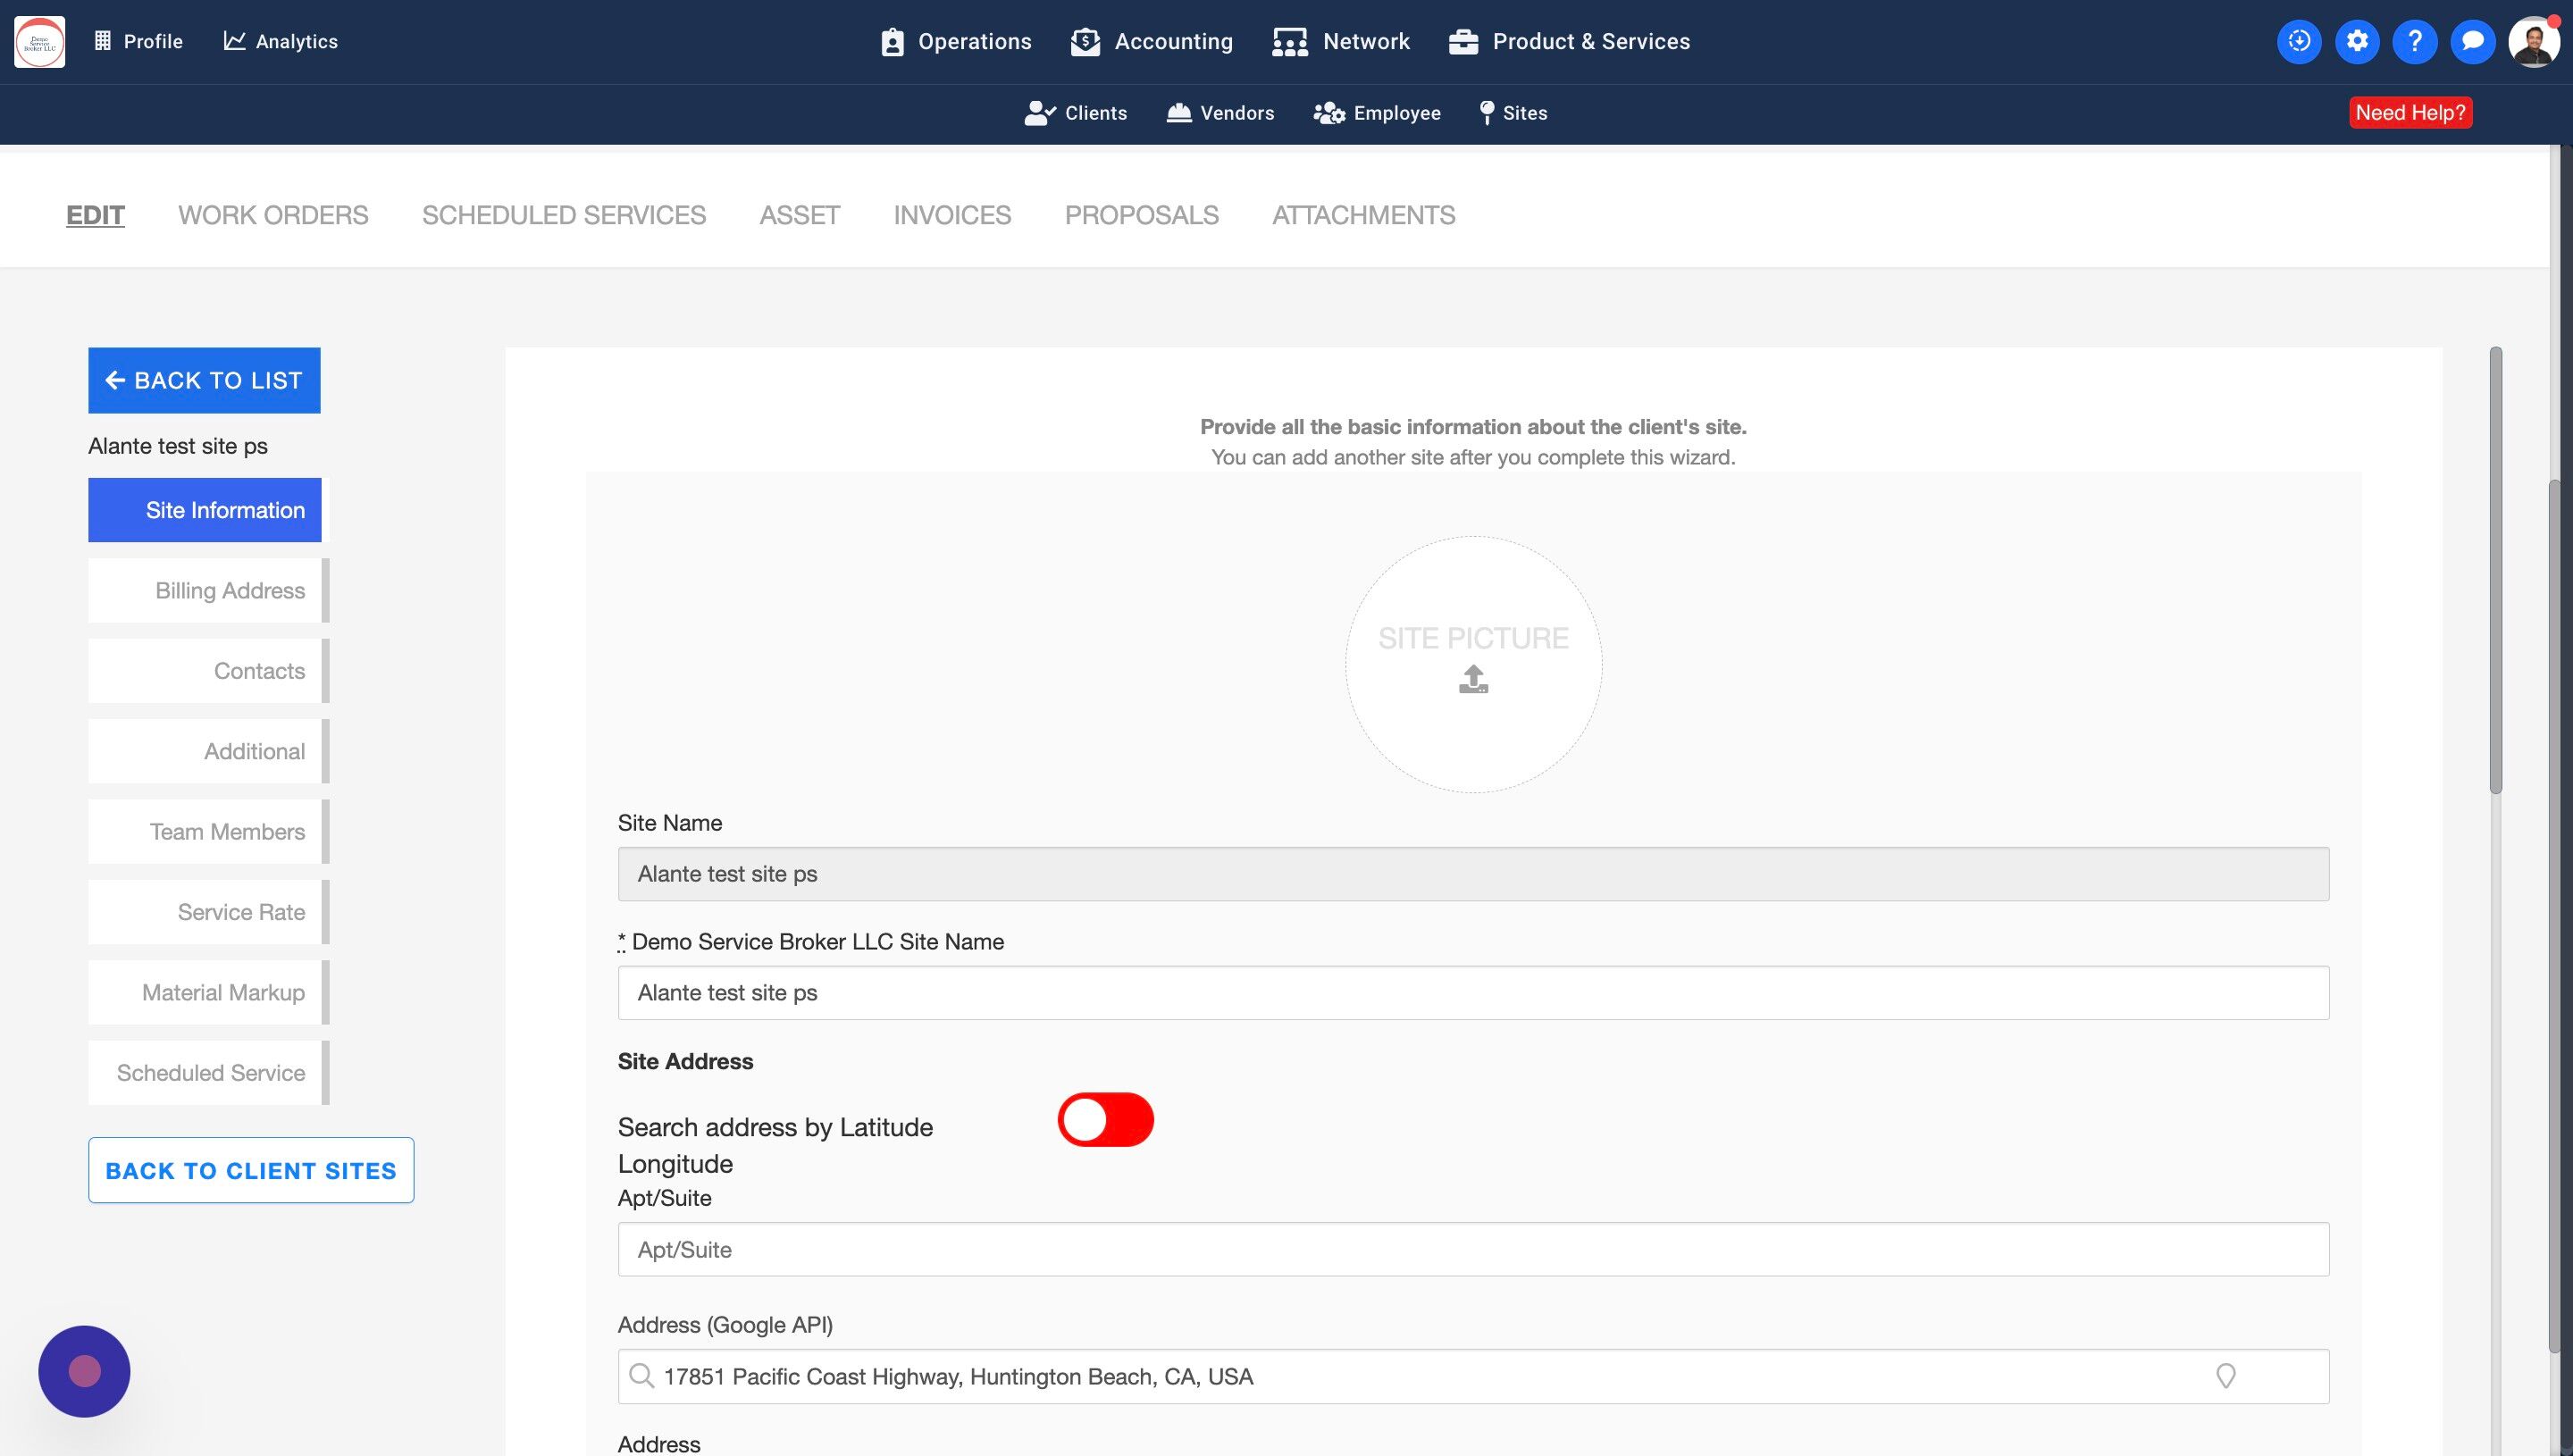Switch to the ATTACHMENTS tab

pyautogui.click(x=1363, y=215)
